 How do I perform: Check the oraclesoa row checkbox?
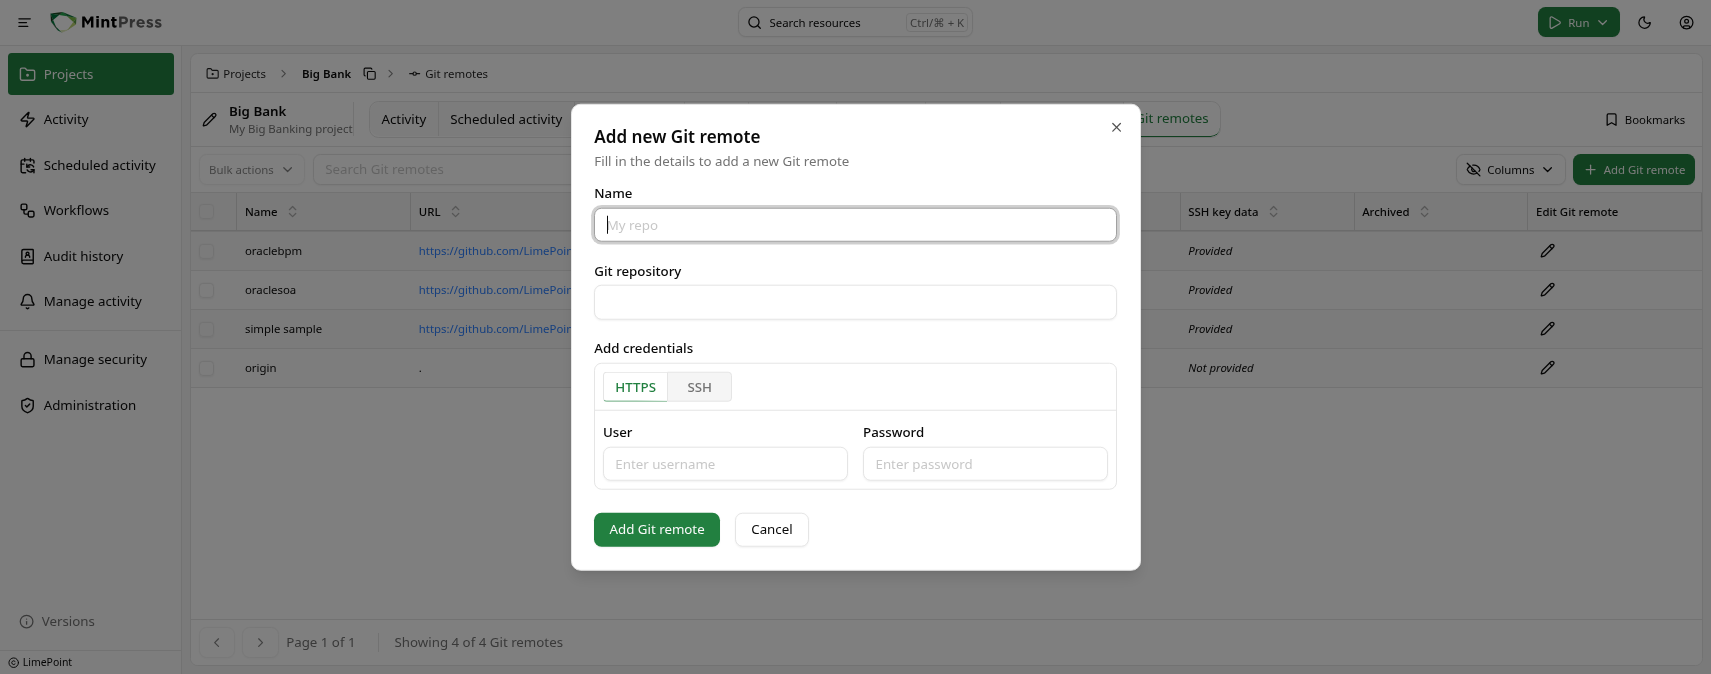[x=206, y=290]
